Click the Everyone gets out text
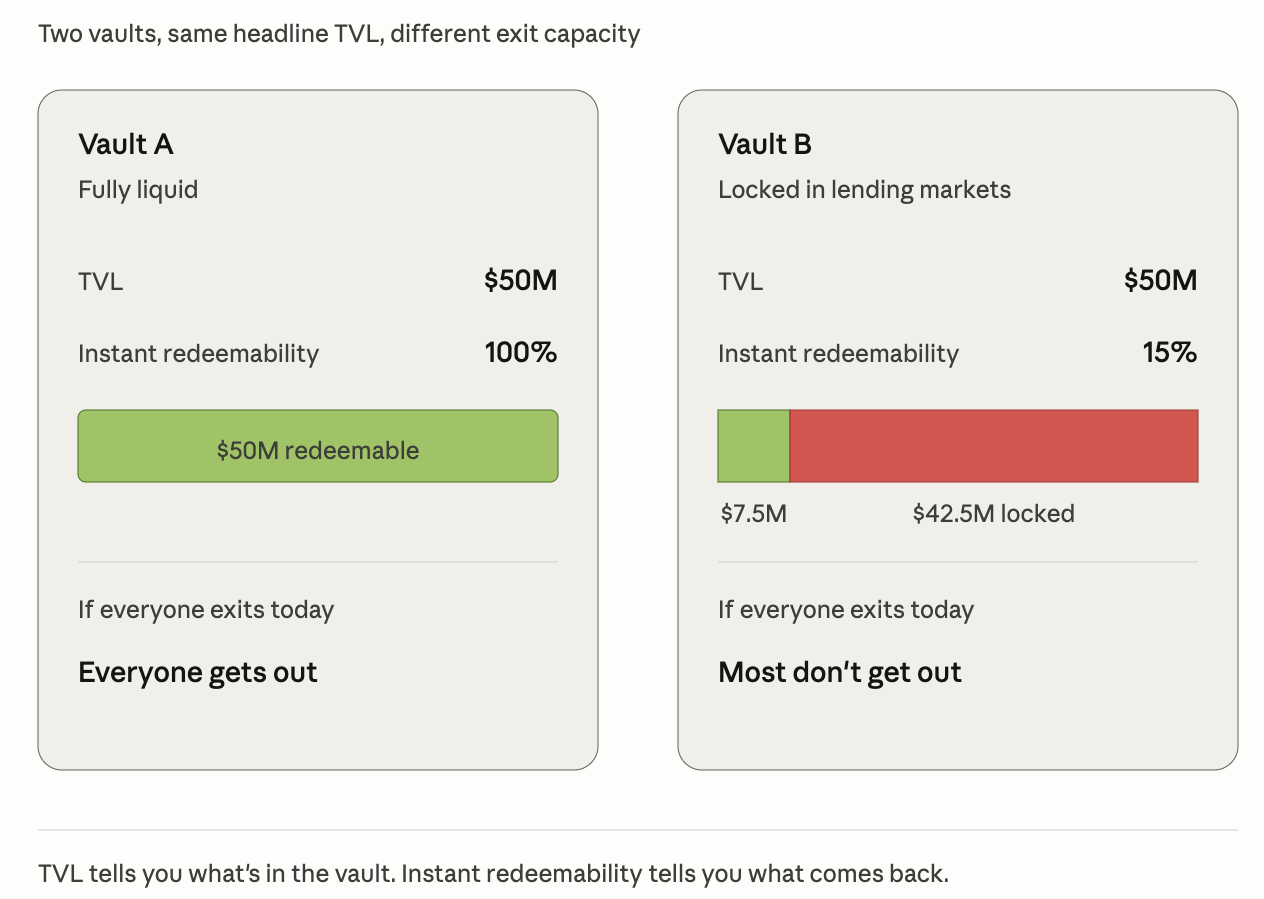This screenshot has height=899, width=1264. [198, 672]
